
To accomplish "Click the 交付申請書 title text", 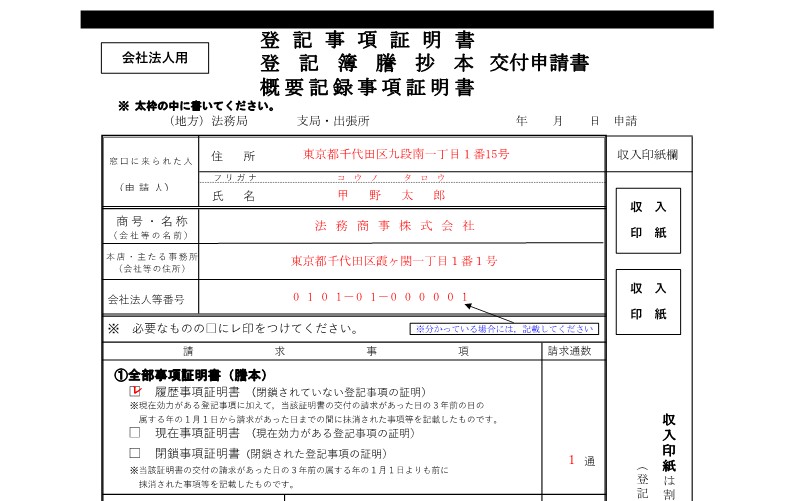I will click(x=539, y=63).
